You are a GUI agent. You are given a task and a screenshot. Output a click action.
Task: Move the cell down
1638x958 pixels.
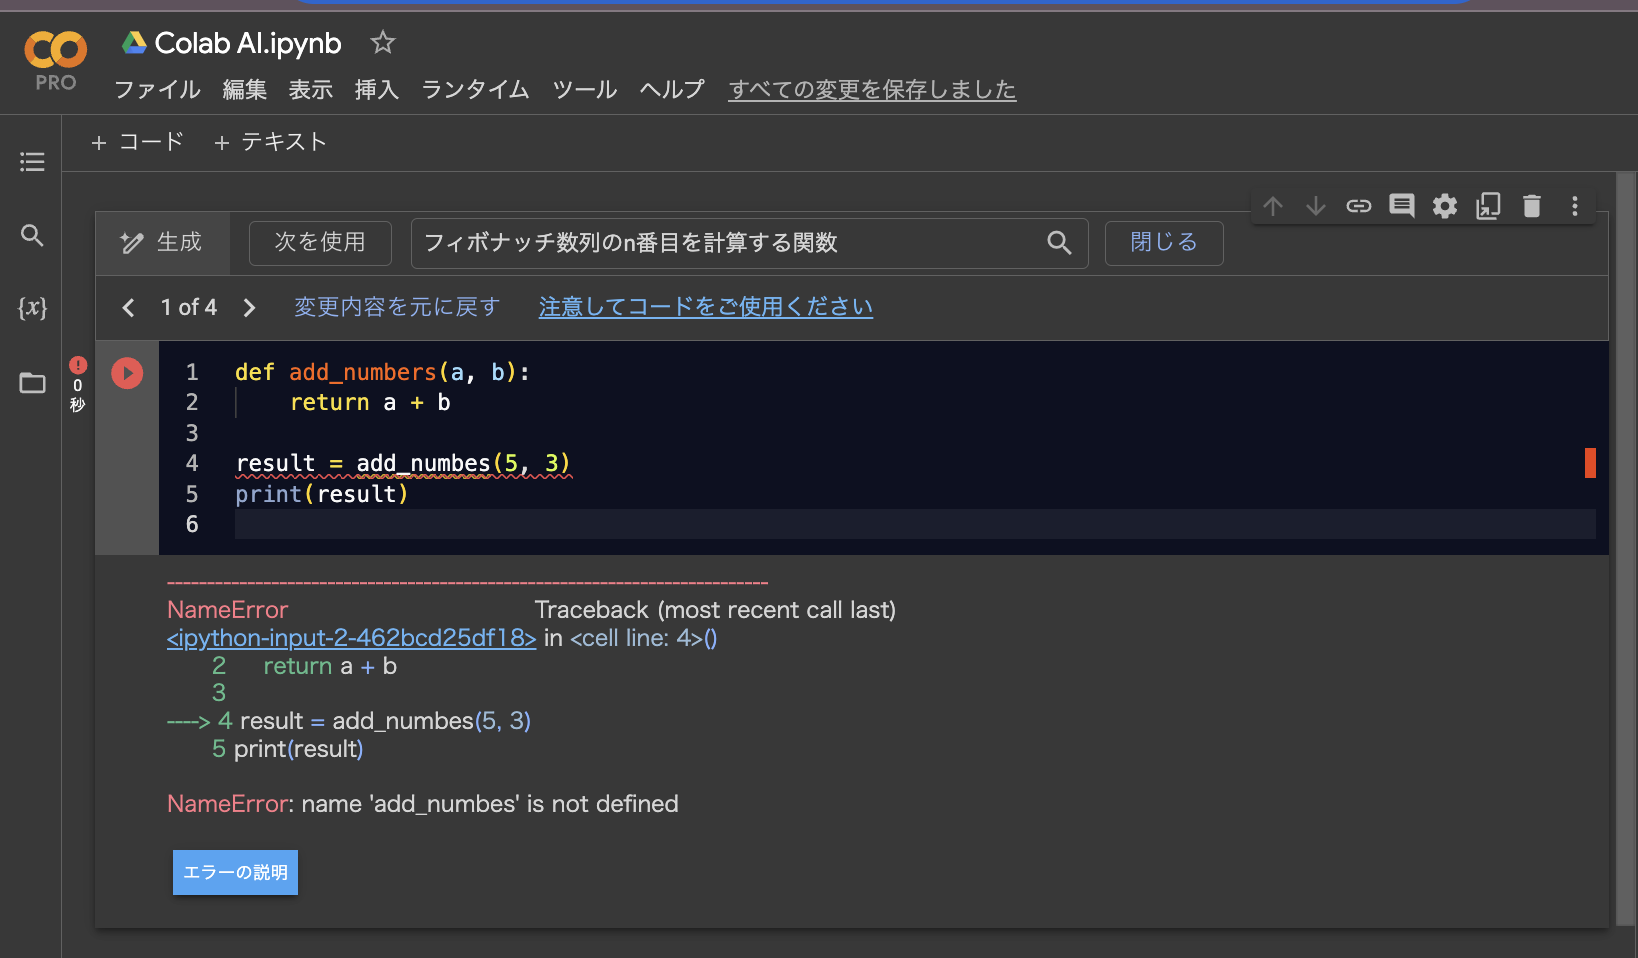tap(1315, 206)
